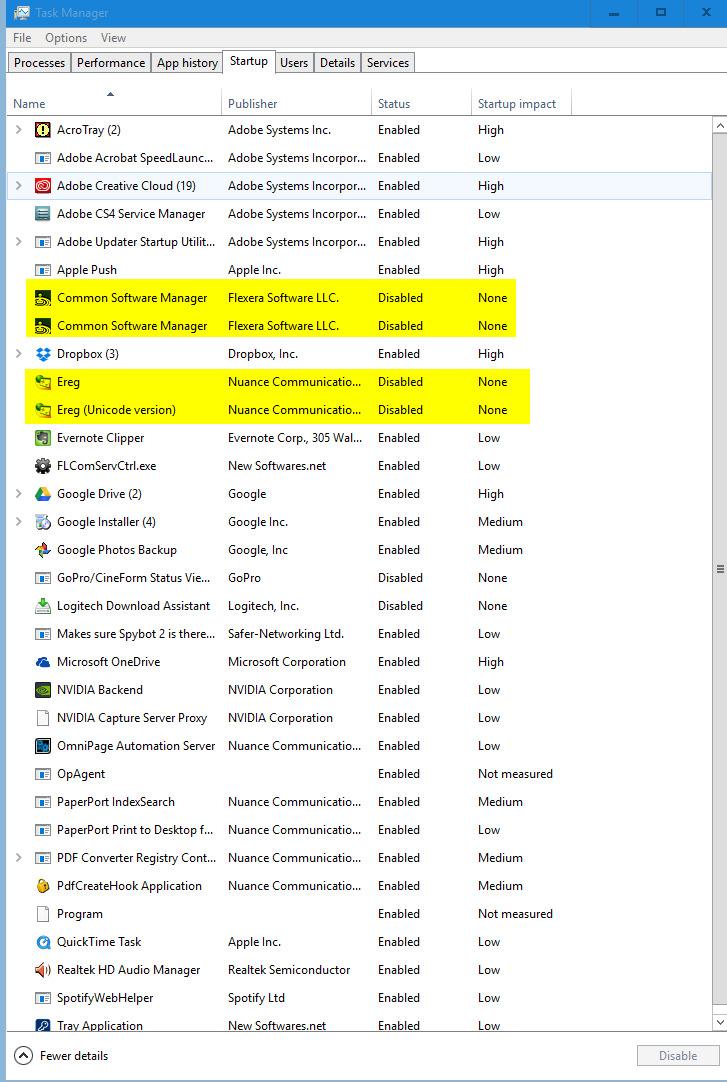Select the Adobe Creative Cloud icon

pos(43,186)
